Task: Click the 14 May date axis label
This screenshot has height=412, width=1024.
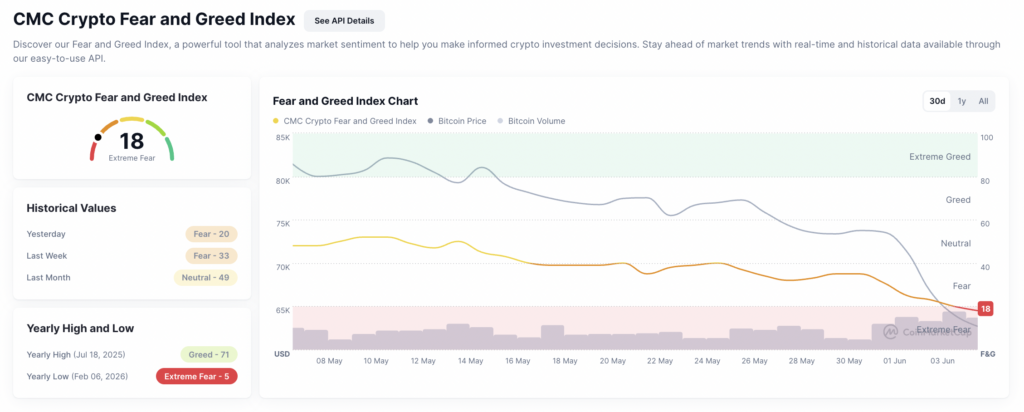Action: tap(470, 361)
